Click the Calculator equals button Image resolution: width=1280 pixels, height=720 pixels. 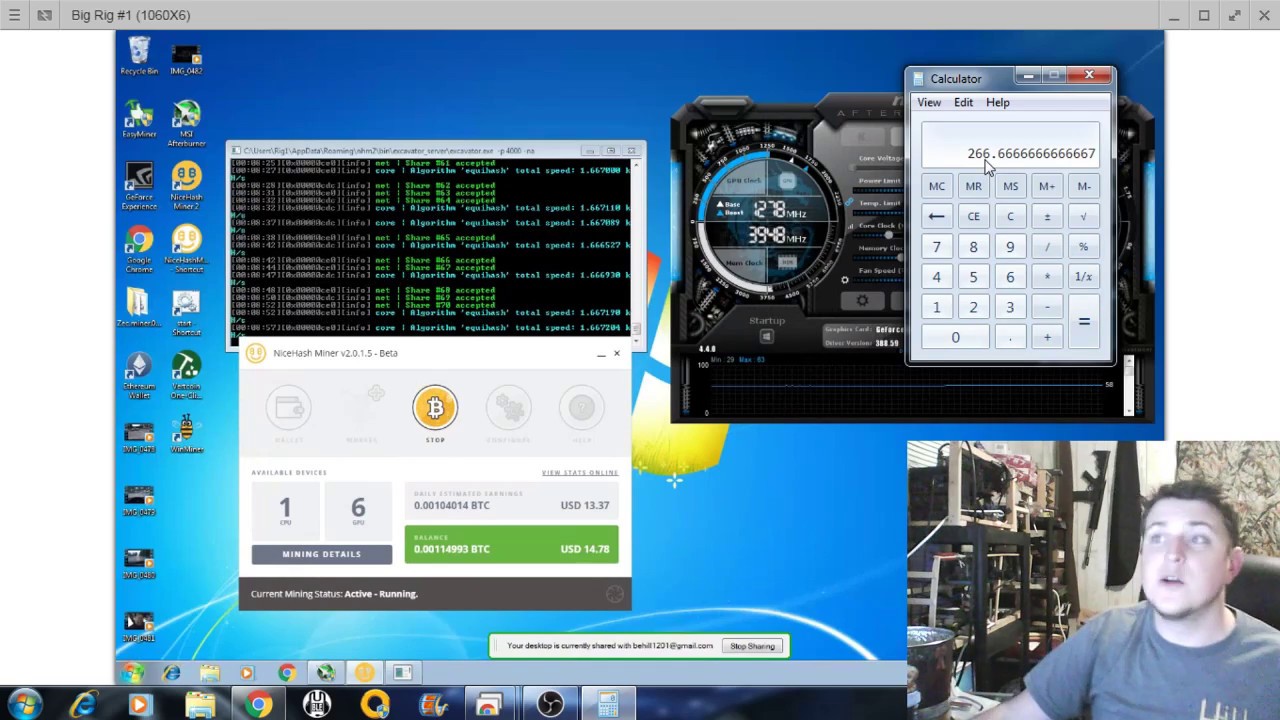[x=1083, y=322]
